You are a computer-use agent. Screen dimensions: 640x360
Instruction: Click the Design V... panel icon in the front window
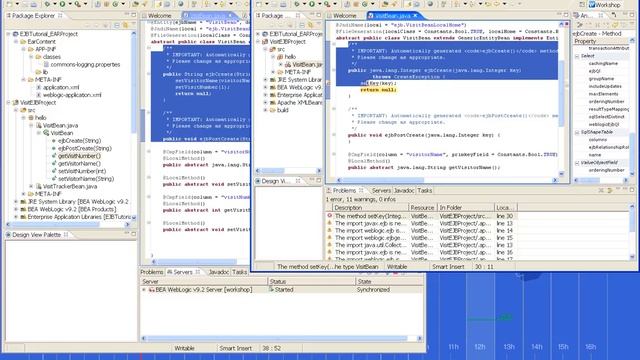point(258,181)
